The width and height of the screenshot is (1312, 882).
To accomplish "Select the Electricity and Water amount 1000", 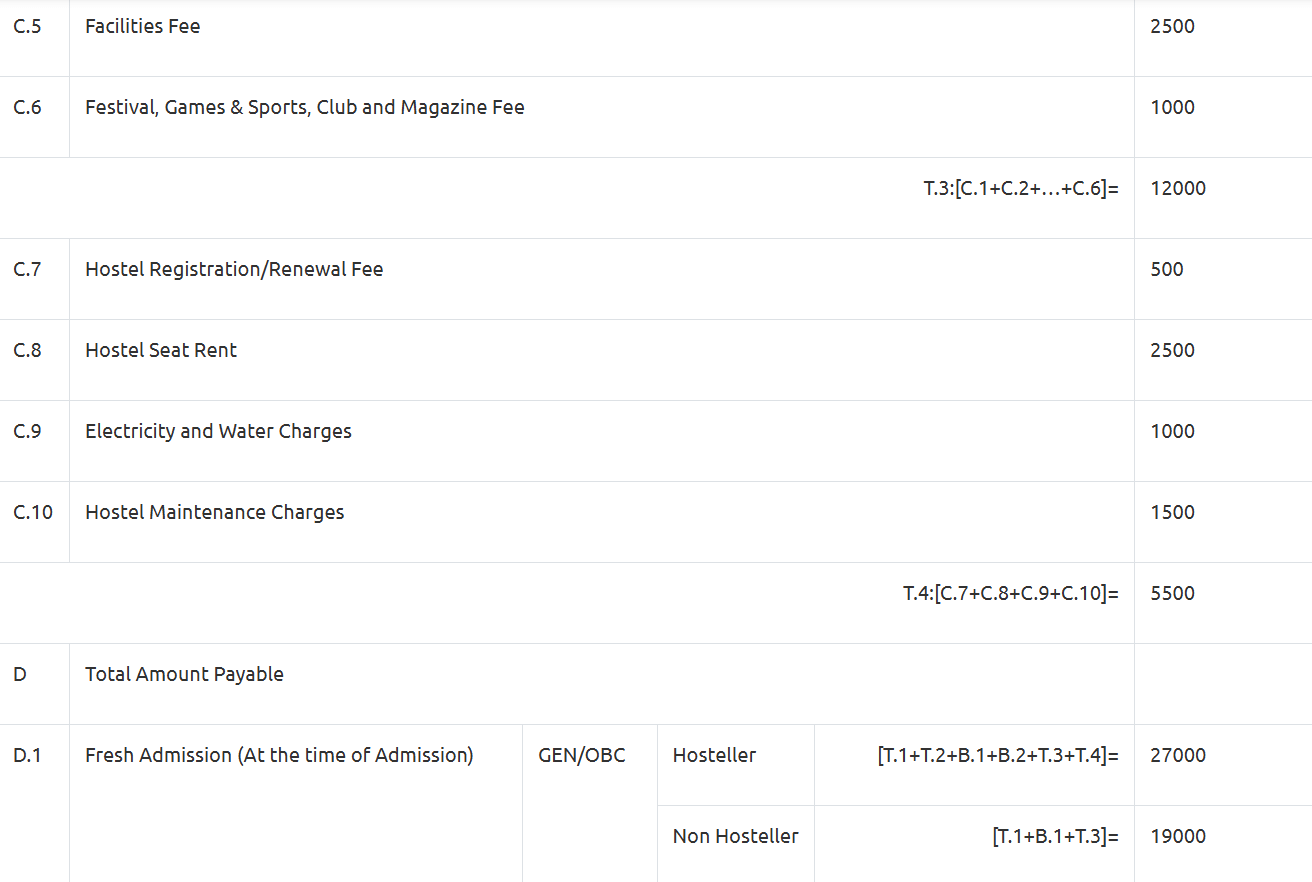I will pyautogui.click(x=1172, y=432).
